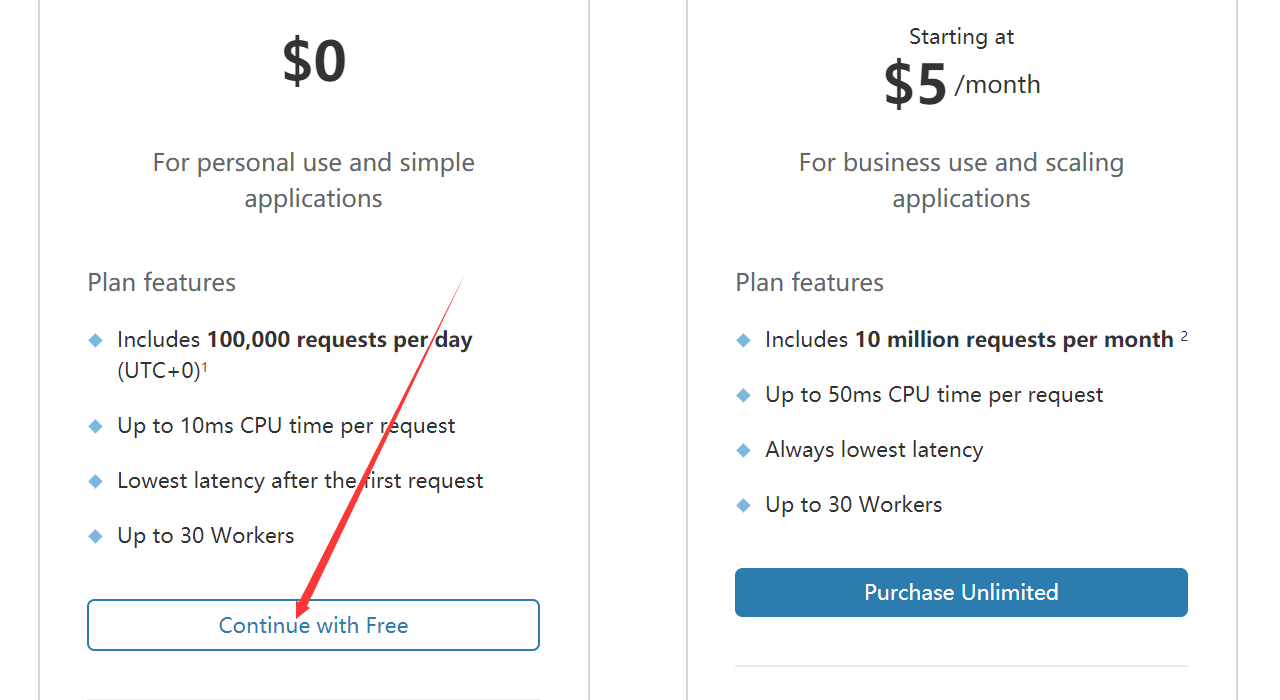Click diamond bullet beside Up to 10ms CPU time

pos(96,426)
